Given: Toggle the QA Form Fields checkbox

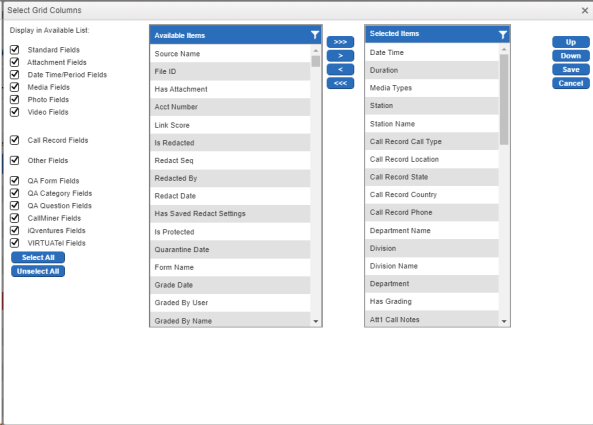Looking at the screenshot, I should 15,181.
